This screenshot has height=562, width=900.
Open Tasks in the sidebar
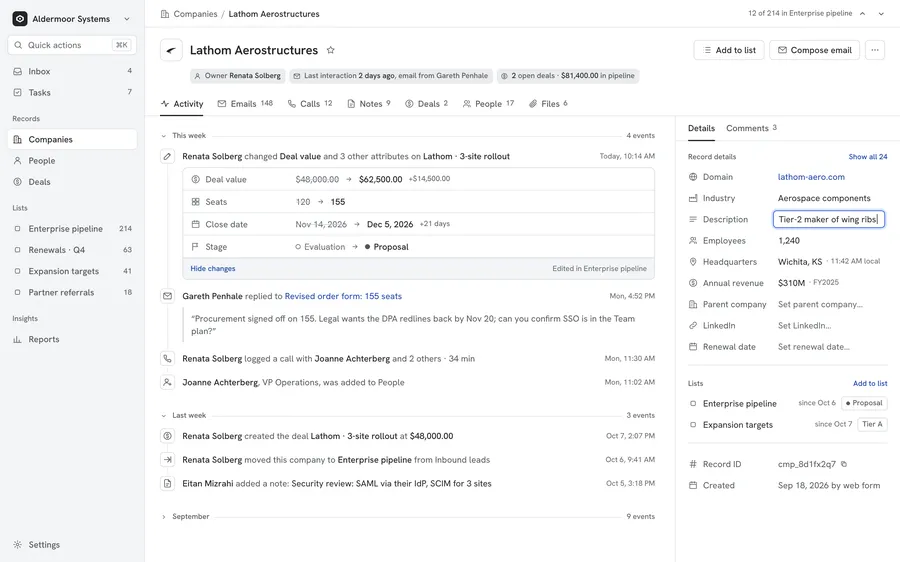coord(72,92)
